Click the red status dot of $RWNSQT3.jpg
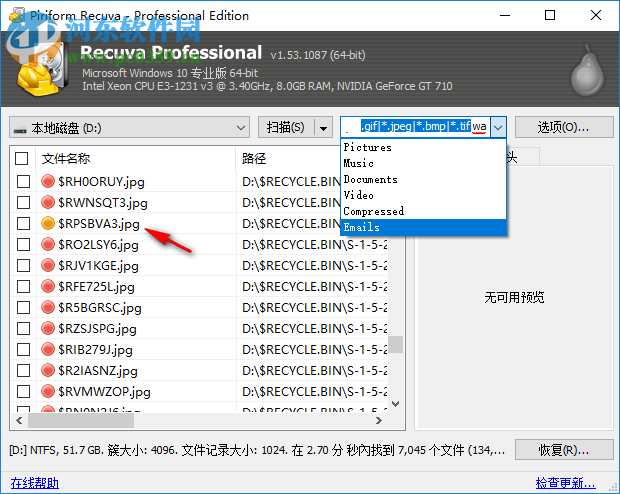Screen dimensions: 620x494 [x=48, y=202]
